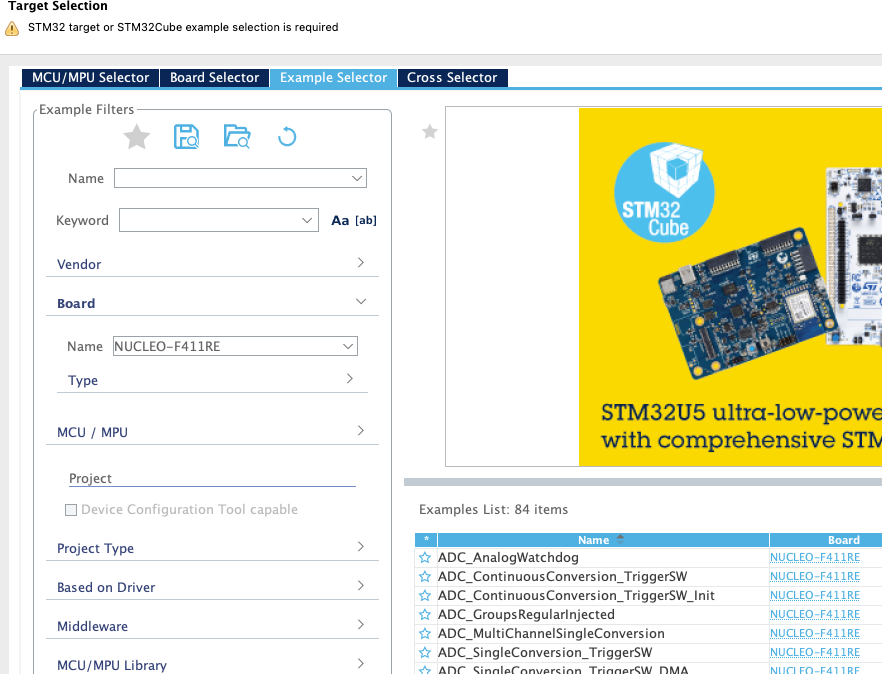
Task: Click the star column header in examples table
Action: click(426, 540)
